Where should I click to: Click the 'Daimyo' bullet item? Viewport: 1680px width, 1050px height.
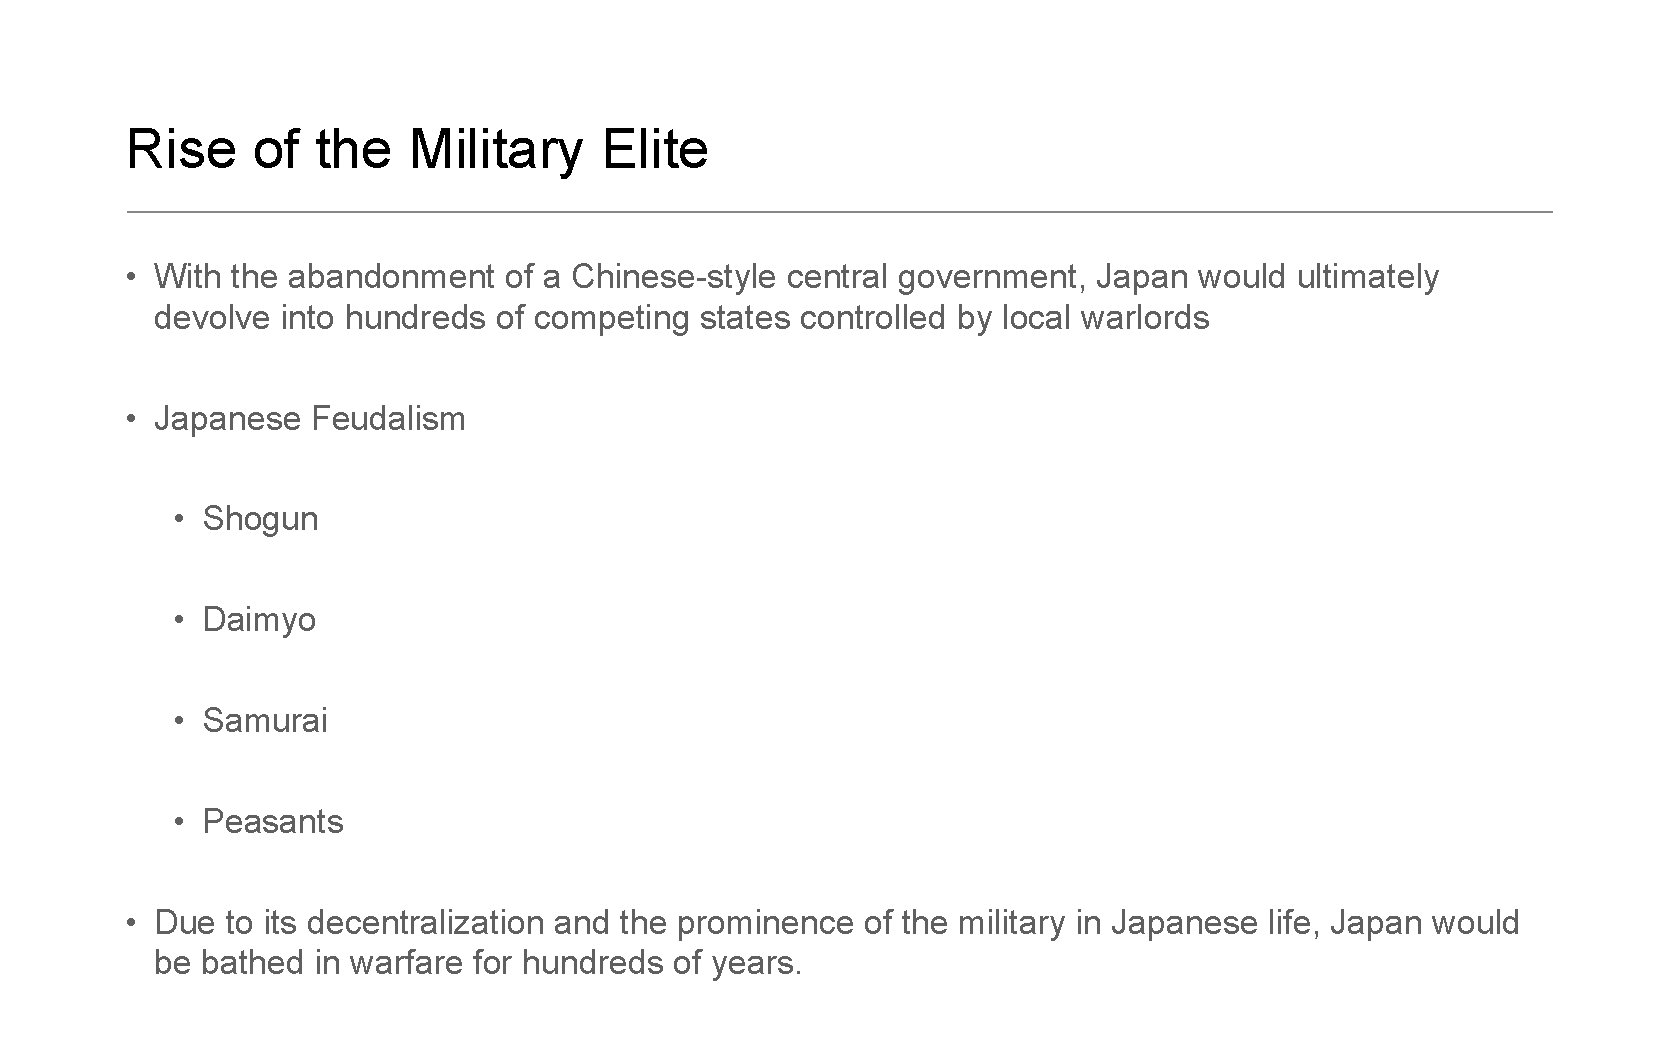259,620
